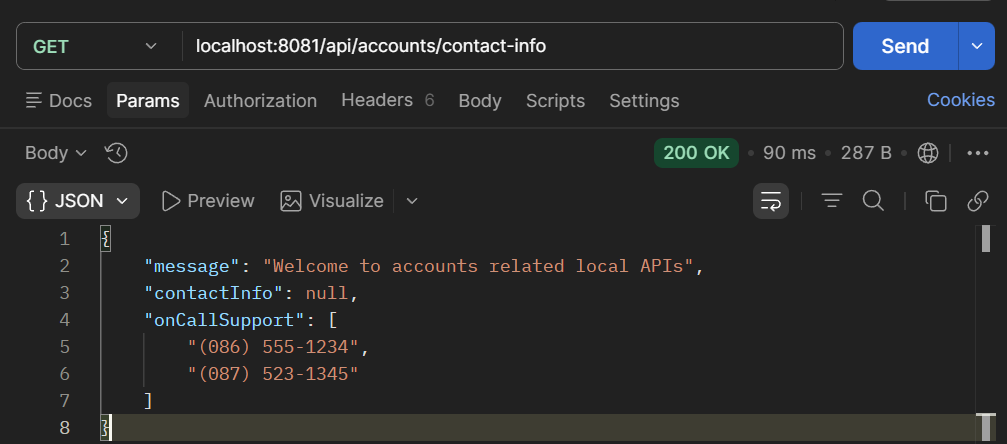Expand the Visualize options chevron
The width and height of the screenshot is (1007, 444).
click(x=412, y=201)
